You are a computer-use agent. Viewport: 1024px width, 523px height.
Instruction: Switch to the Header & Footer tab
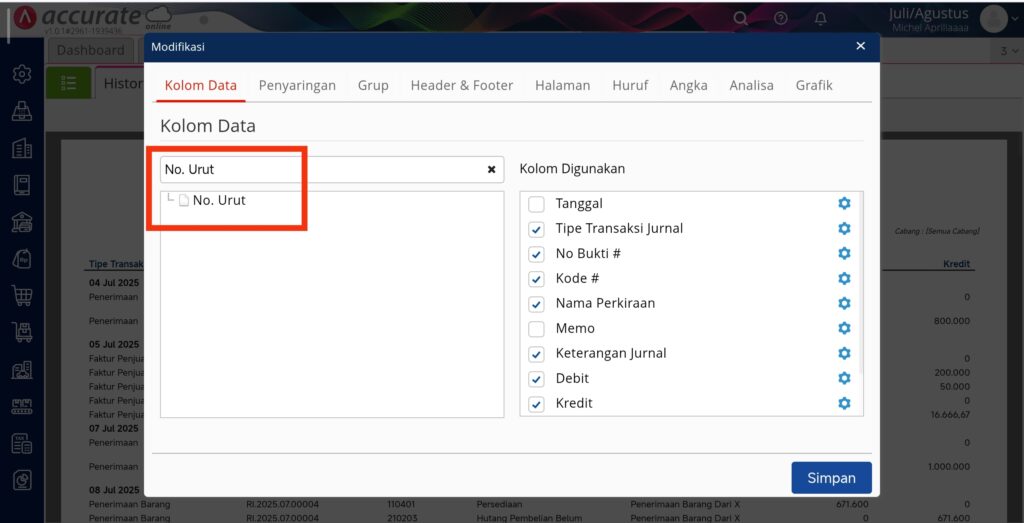point(462,86)
